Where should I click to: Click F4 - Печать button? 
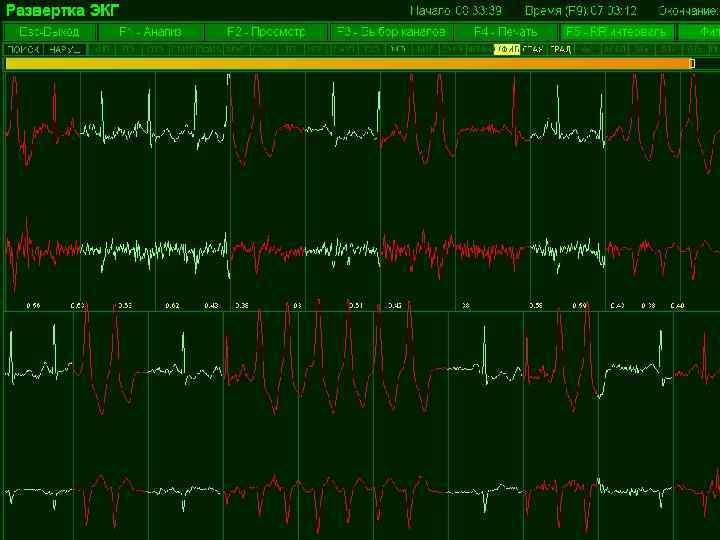505,32
